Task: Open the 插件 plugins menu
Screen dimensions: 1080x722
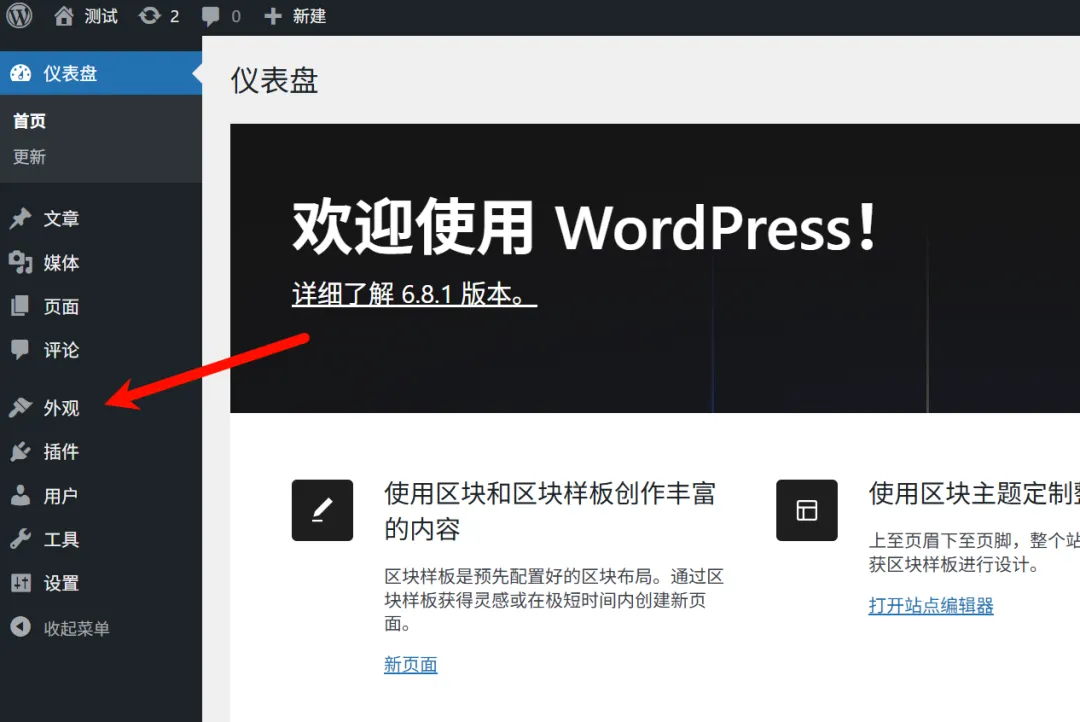Action: tap(101, 451)
